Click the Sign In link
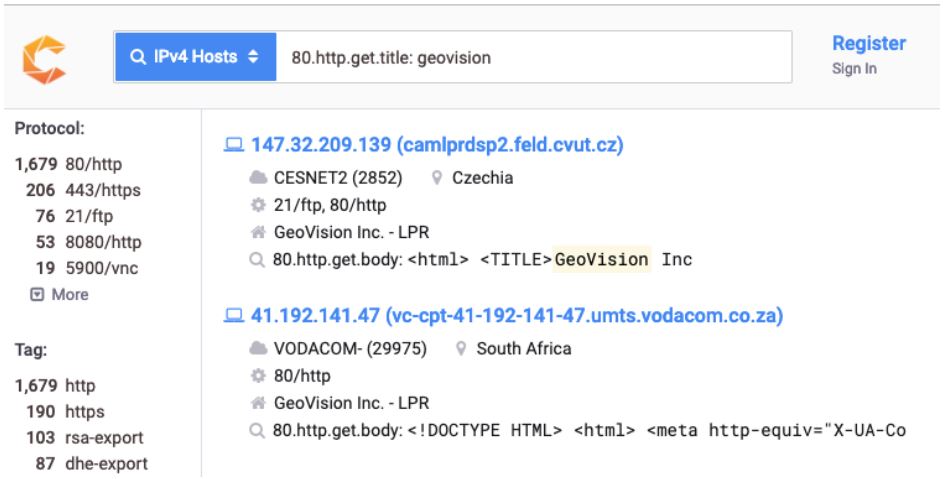The width and height of the screenshot is (947, 479). 854,69
